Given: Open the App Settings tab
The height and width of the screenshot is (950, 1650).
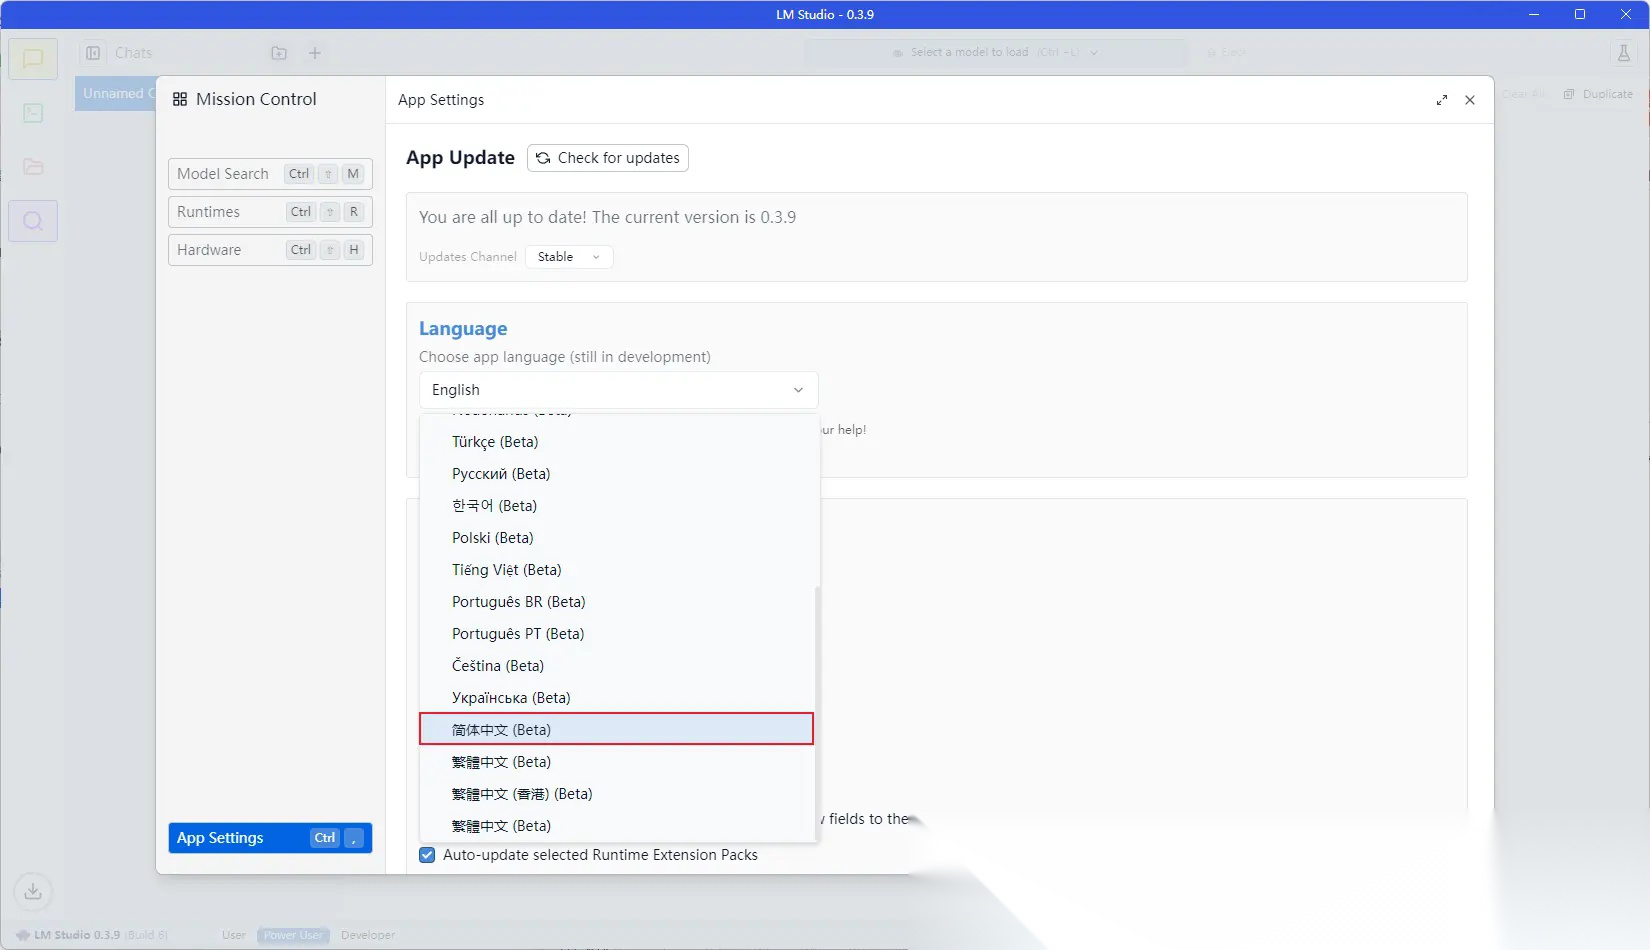Looking at the screenshot, I should (270, 838).
